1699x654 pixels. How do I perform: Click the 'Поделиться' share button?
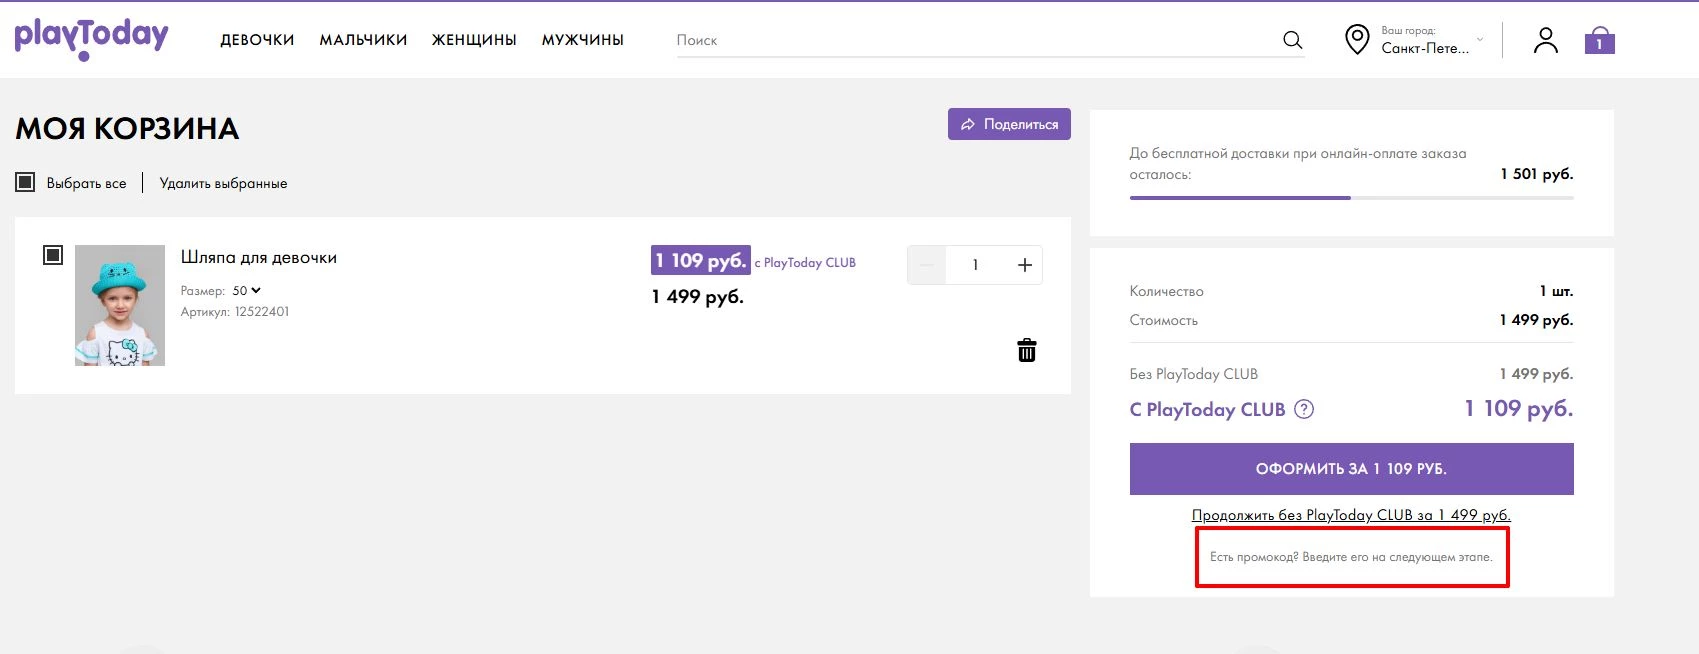point(1009,124)
